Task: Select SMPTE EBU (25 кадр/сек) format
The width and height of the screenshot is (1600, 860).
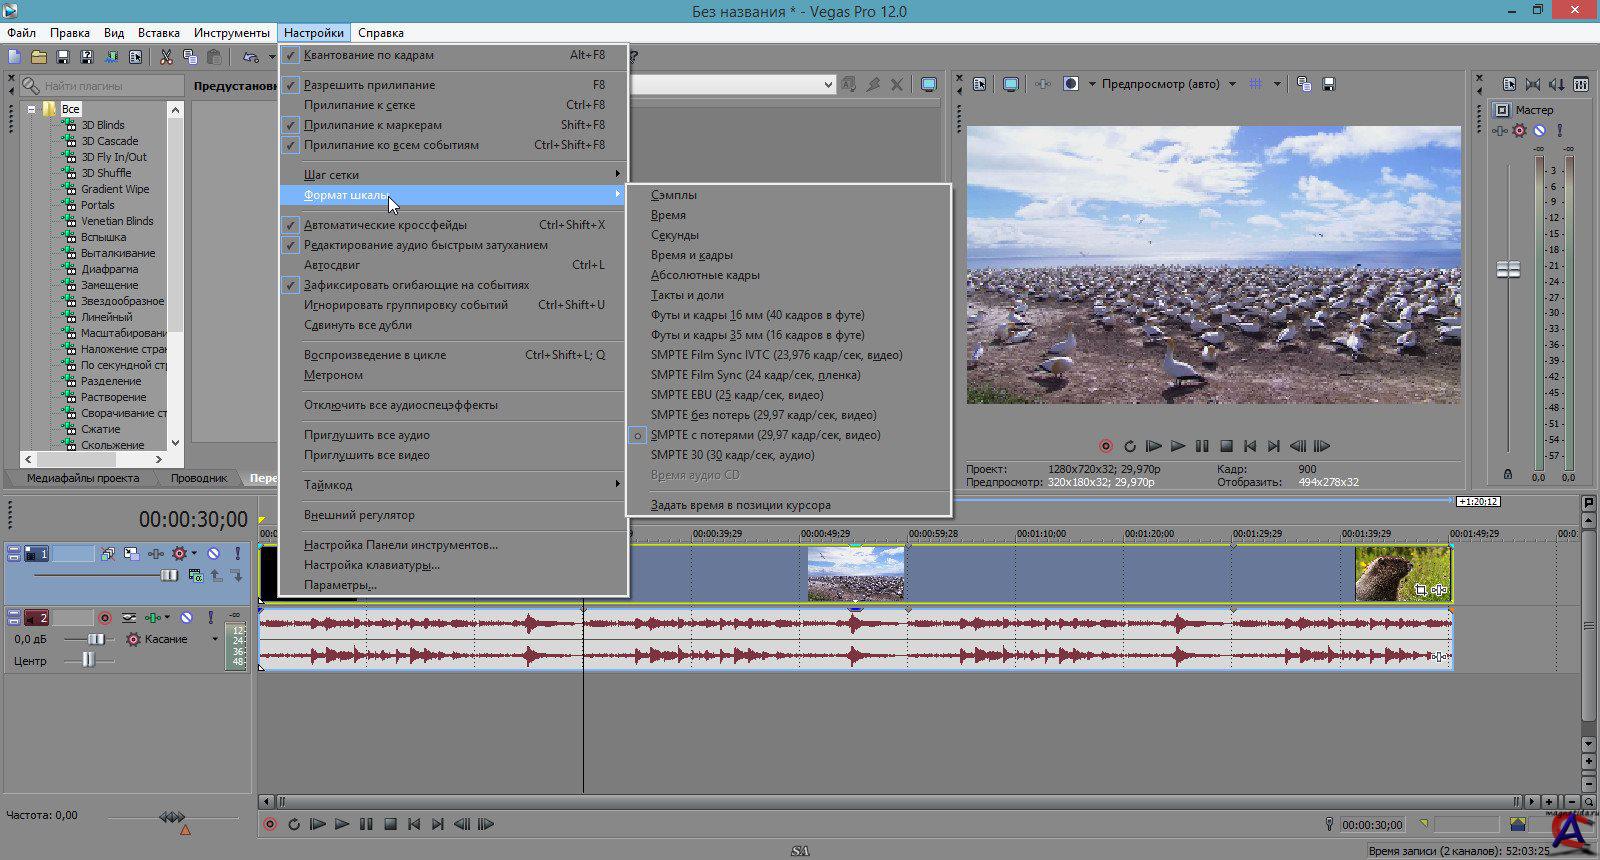Action: (737, 395)
